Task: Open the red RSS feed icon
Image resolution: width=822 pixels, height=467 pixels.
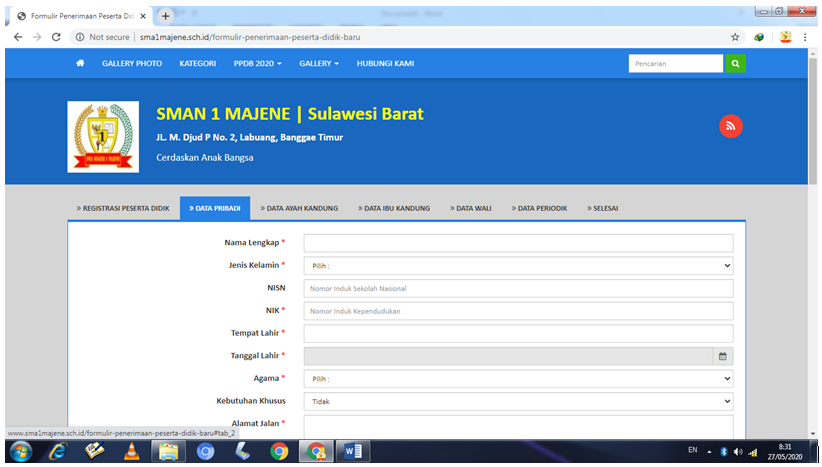Action: 731,126
